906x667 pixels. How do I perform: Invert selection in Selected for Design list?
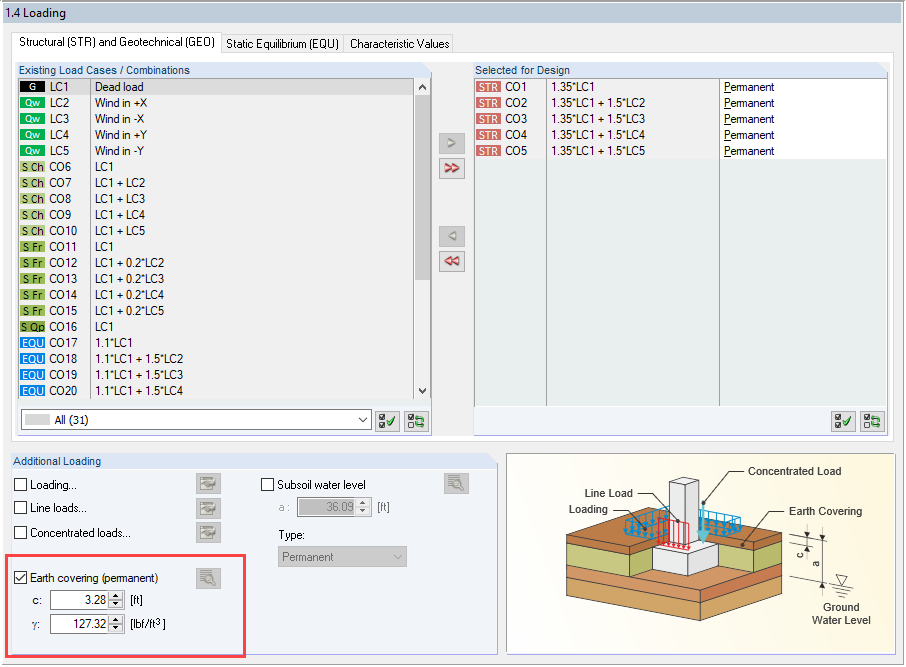coord(872,421)
